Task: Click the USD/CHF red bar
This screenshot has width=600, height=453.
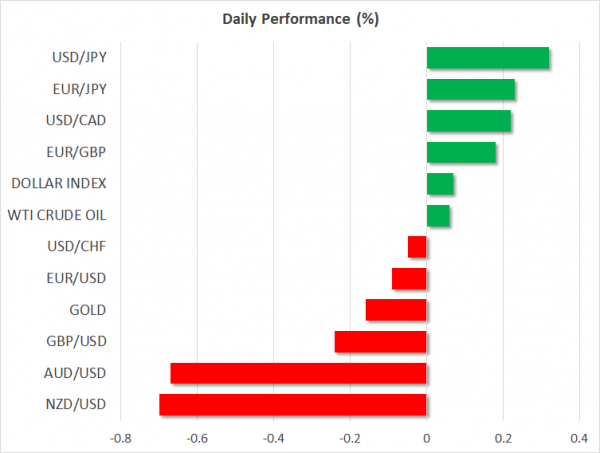Action: click(x=418, y=247)
